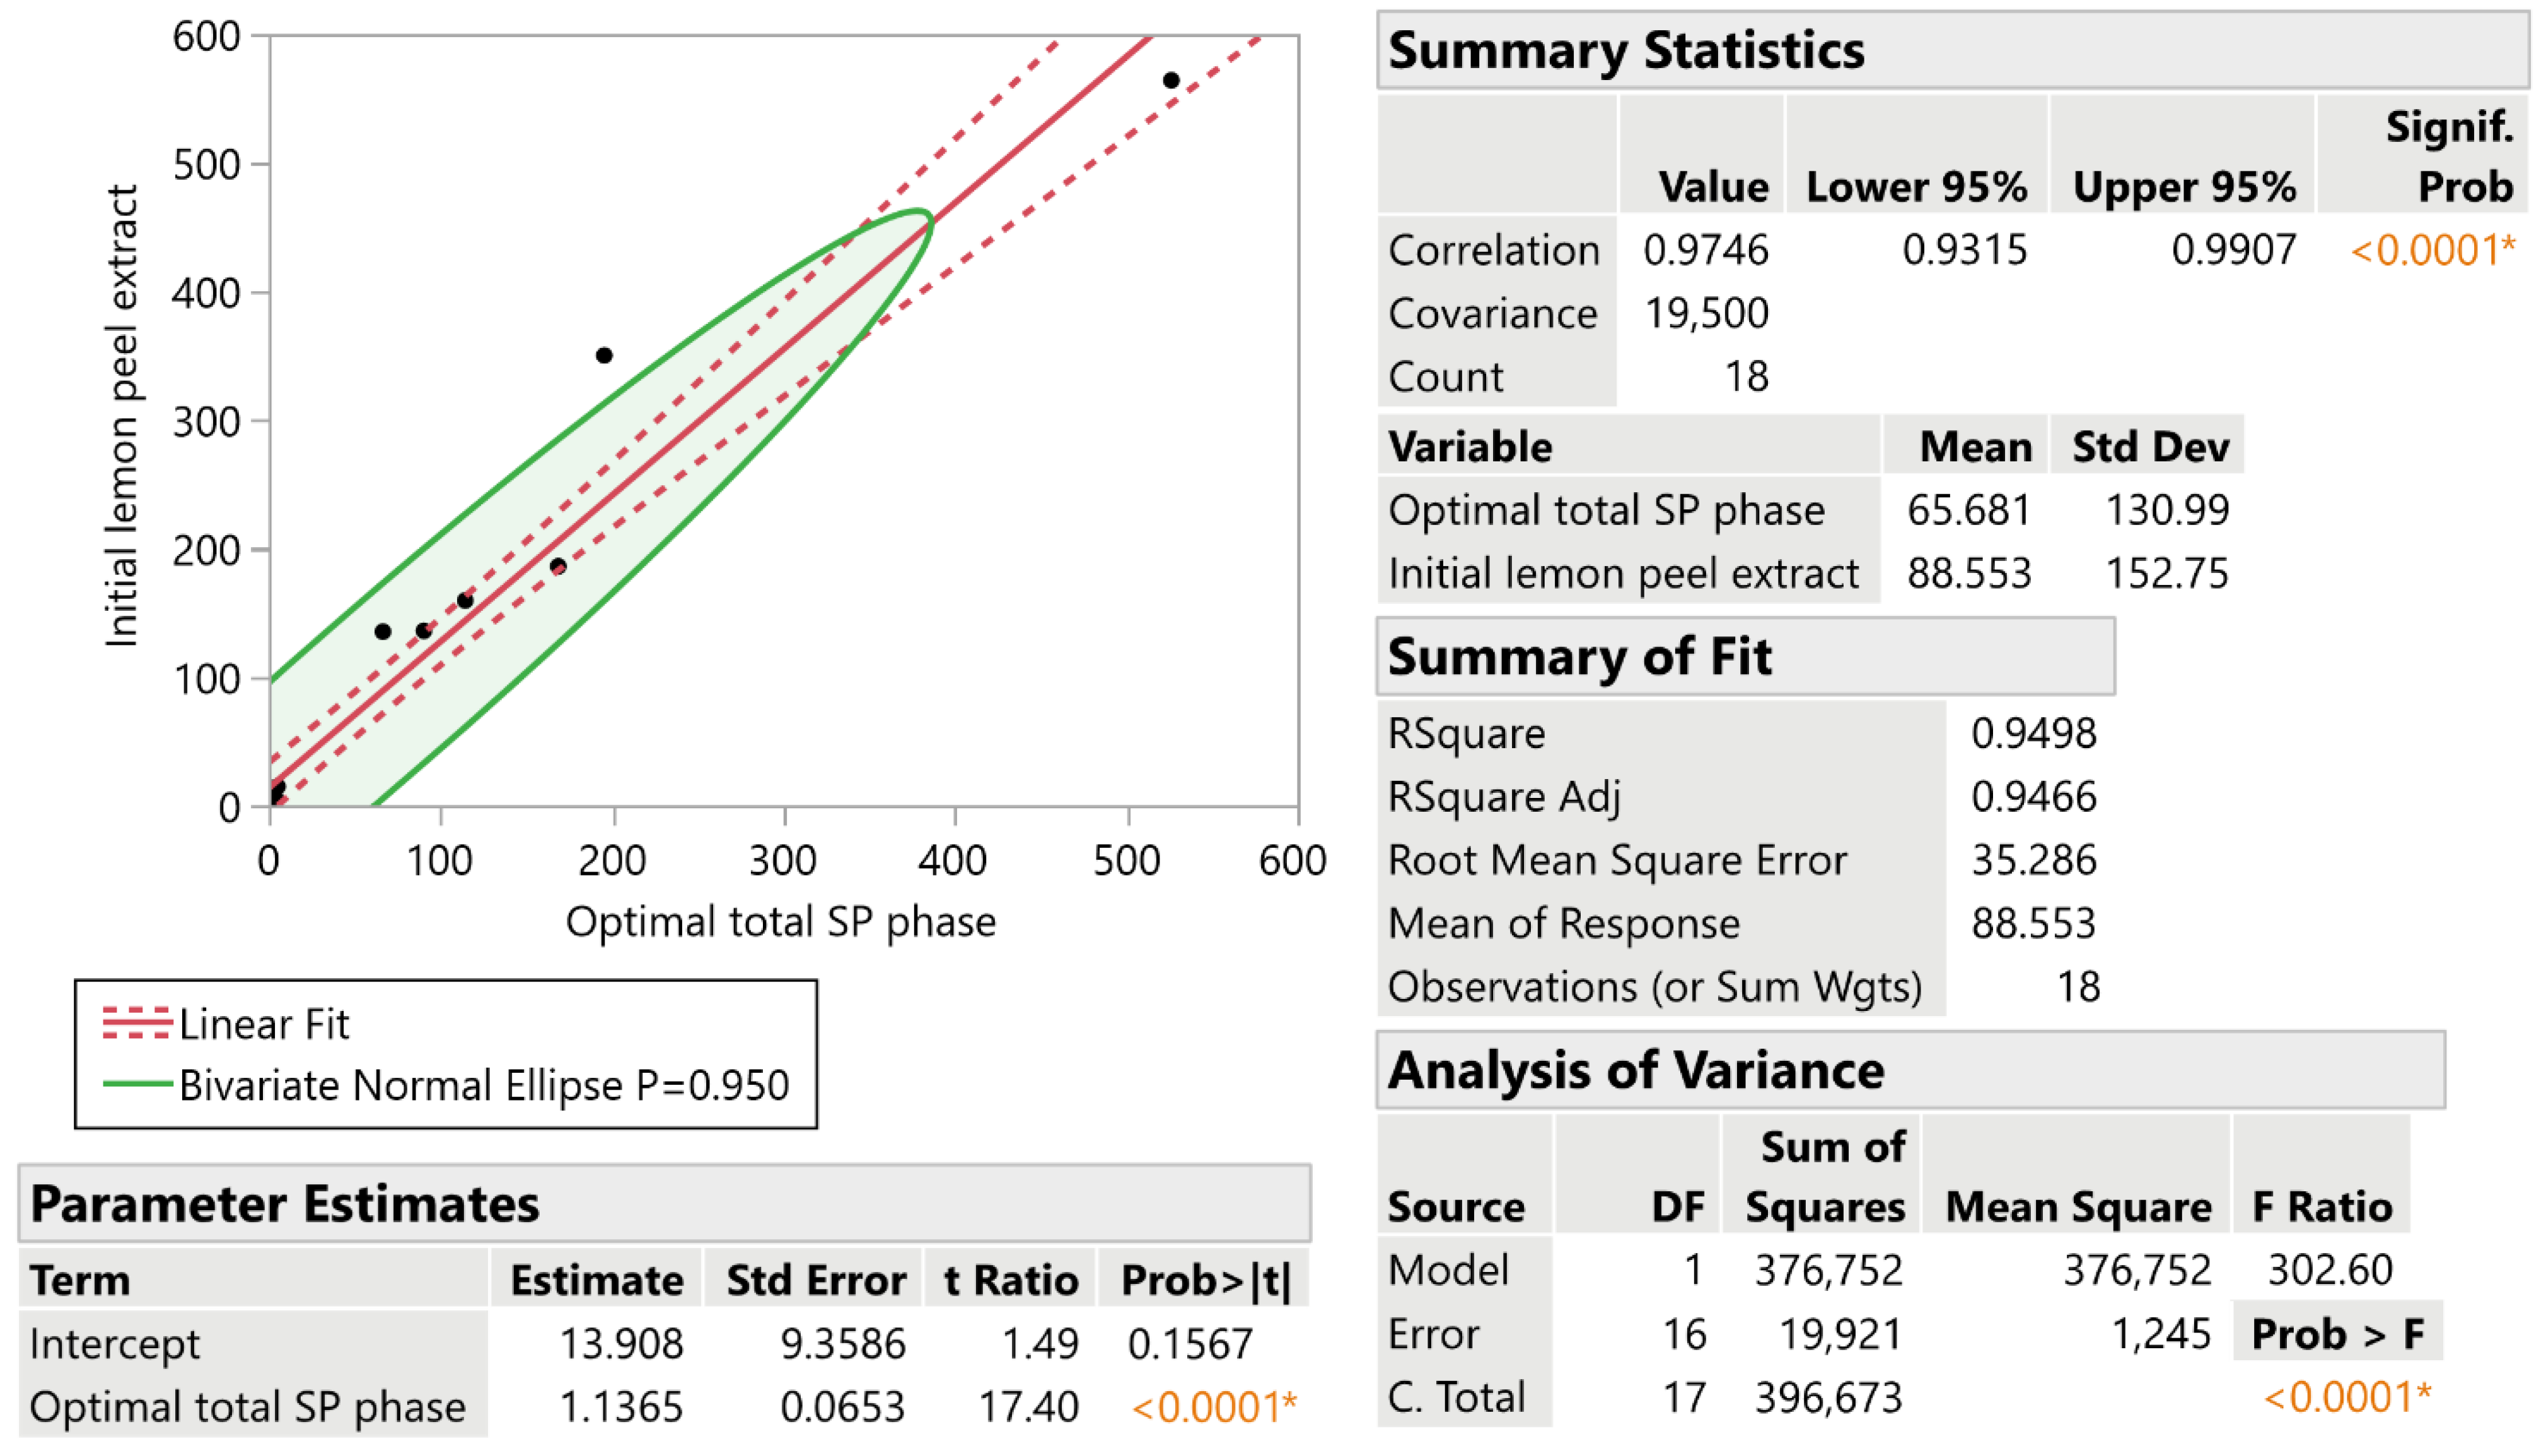Screen dimensions: 2546x1456
Task: Select the F Ratio value 302.60
Action: click(2330, 1270)
